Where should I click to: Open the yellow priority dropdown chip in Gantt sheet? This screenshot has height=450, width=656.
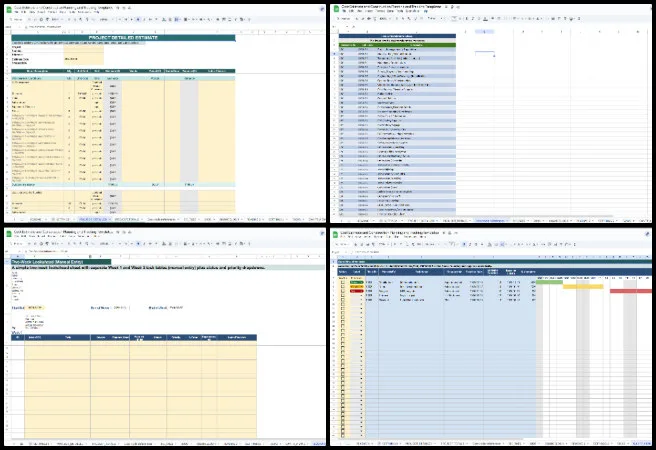point(356,287)
